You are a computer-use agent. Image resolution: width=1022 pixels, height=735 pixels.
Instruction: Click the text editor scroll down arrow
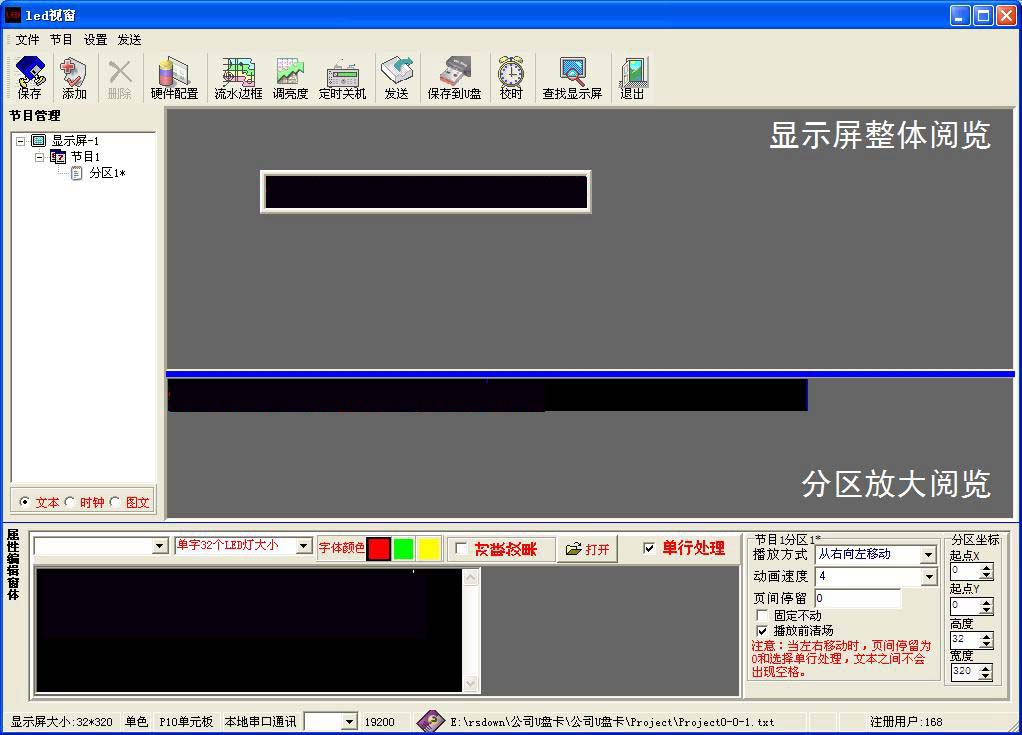[x=471, y=684]
